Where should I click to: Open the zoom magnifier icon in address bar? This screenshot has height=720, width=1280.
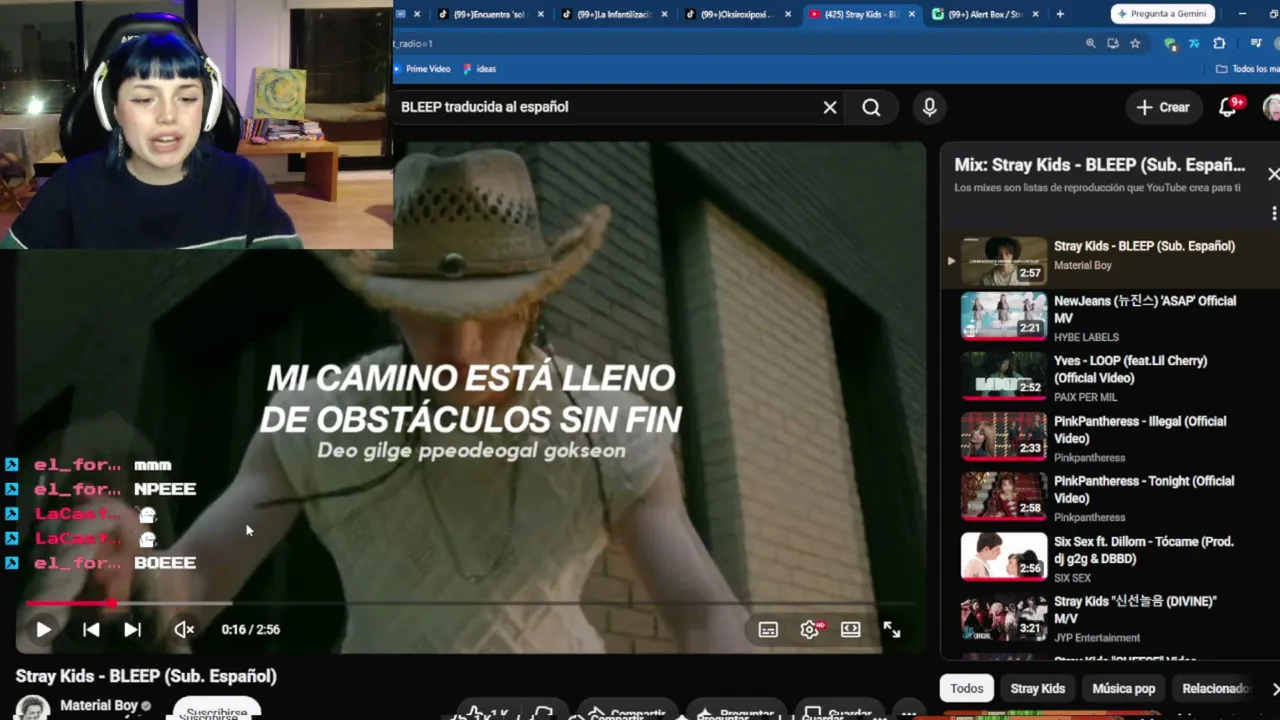click(1091, 44)
